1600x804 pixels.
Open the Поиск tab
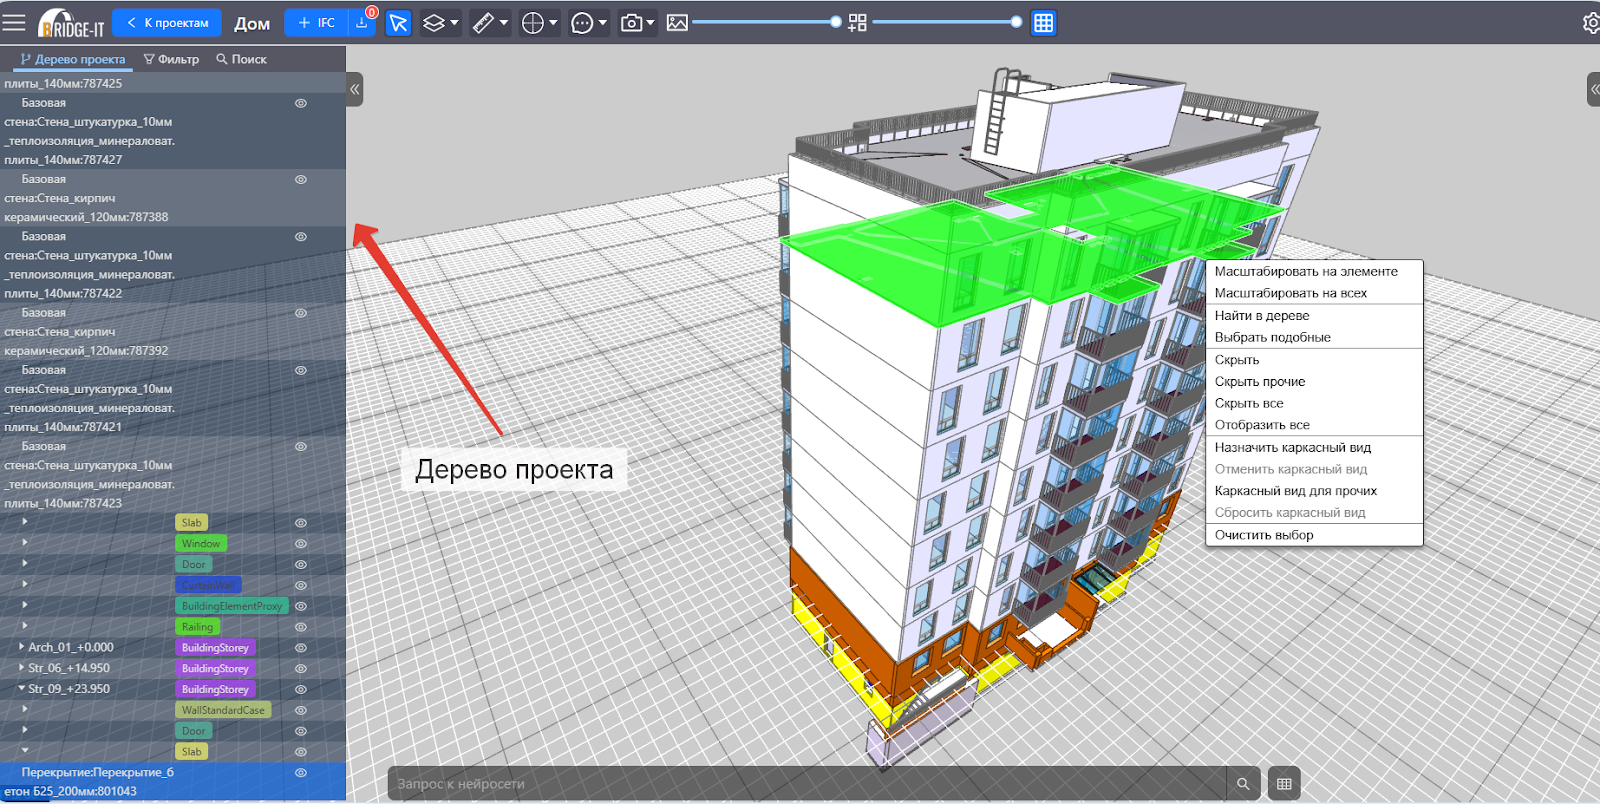pyautogui.click(x=242, y=59)
